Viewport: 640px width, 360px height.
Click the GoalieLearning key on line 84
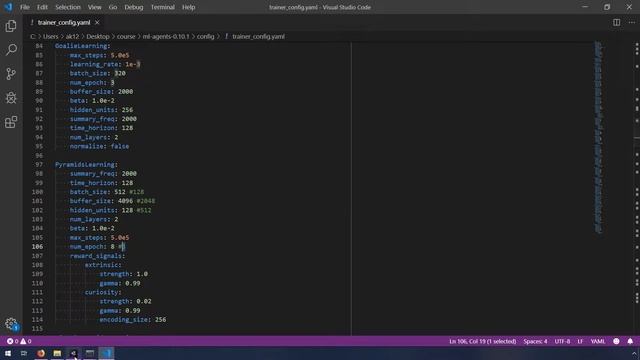point(81,46)
